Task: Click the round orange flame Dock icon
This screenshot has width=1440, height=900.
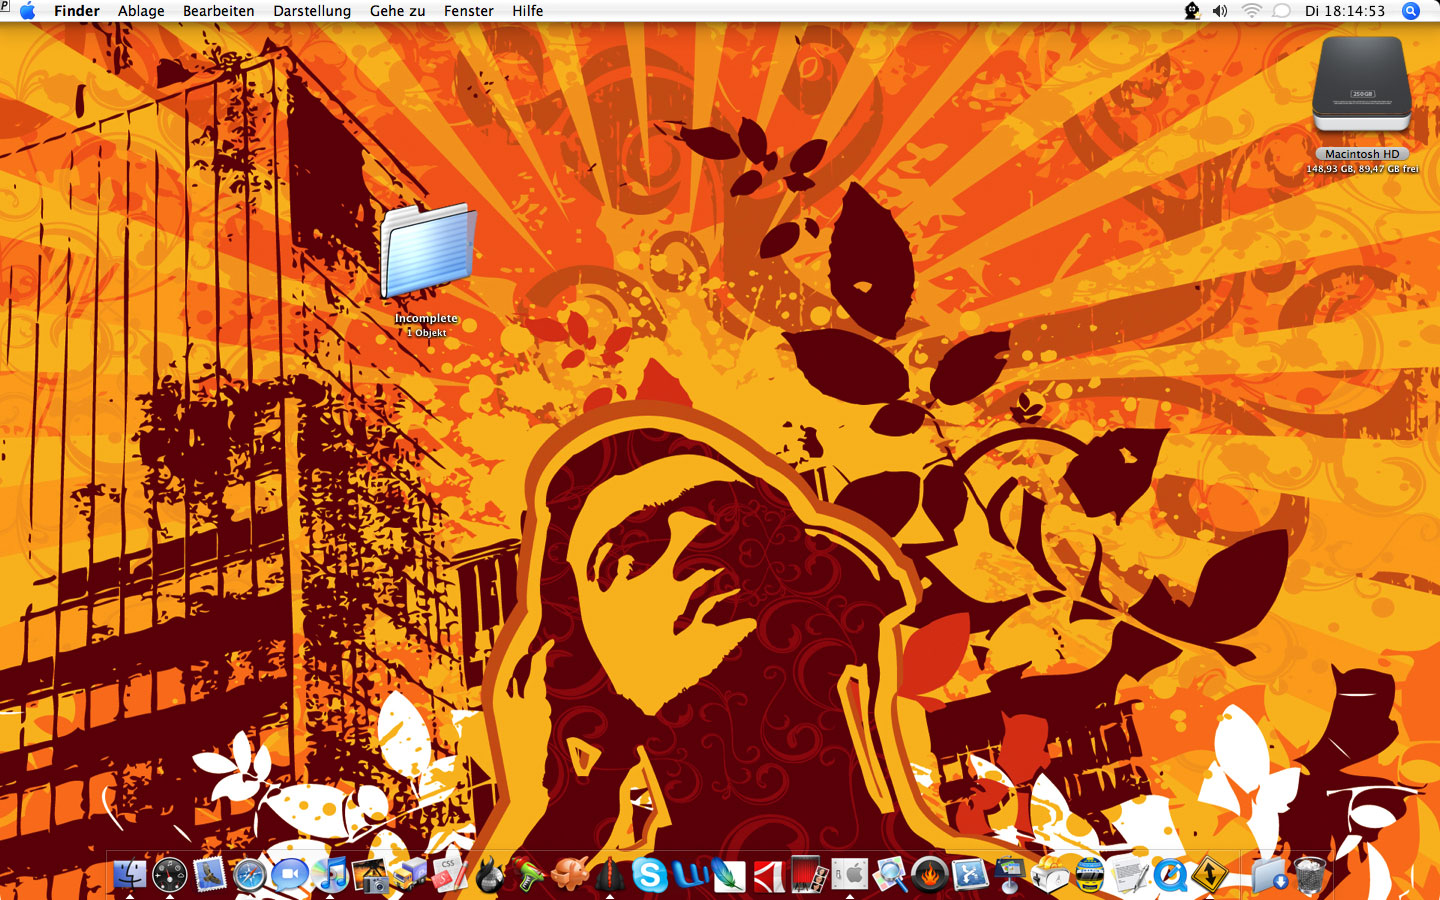Action: coord(930,875)
